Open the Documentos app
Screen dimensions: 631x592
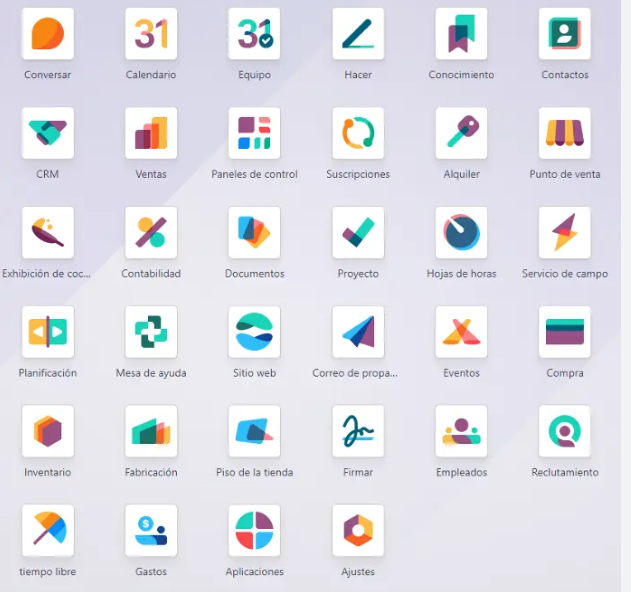pyautogui.click(x=254, y=232)
